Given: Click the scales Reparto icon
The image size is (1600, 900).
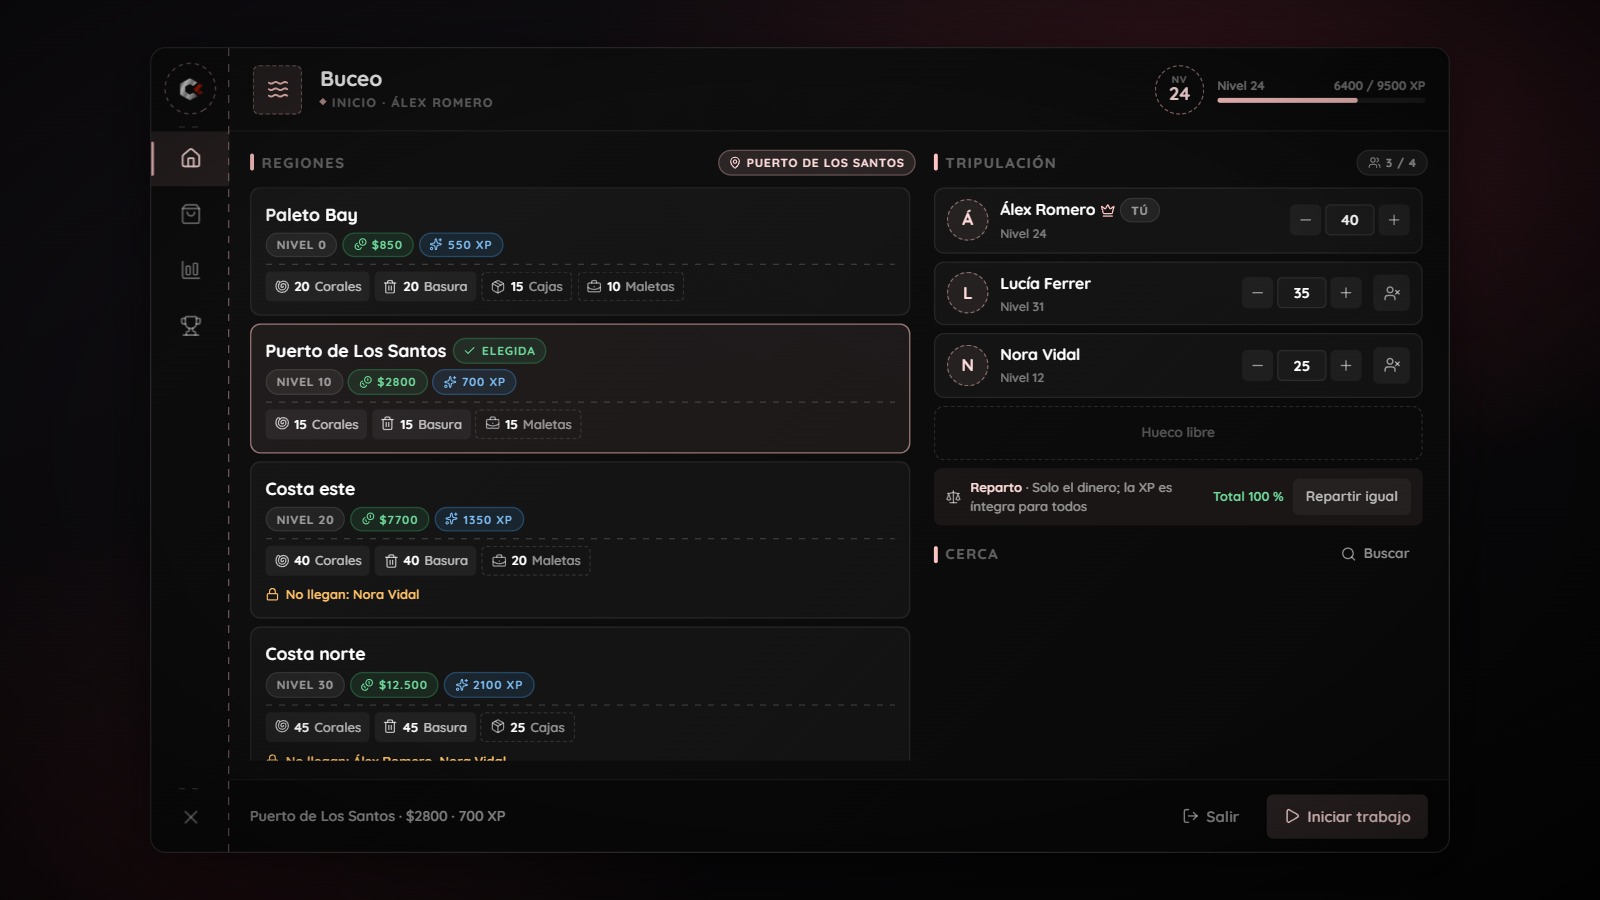Looking at the screenshot, I should (x=953, y=497).
